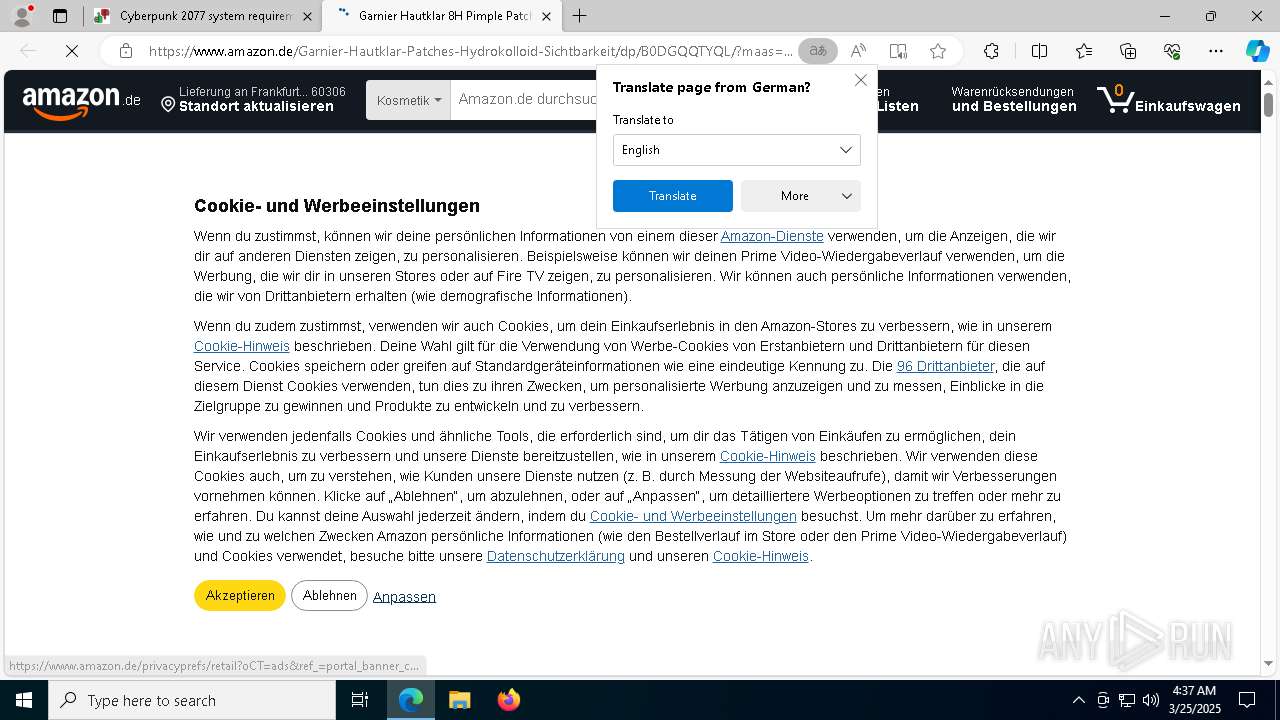Viewport: 1280px width, 720px height.
Task: Open volume control in system tray
Action: pyautogui.click(x=1151, y=700)
